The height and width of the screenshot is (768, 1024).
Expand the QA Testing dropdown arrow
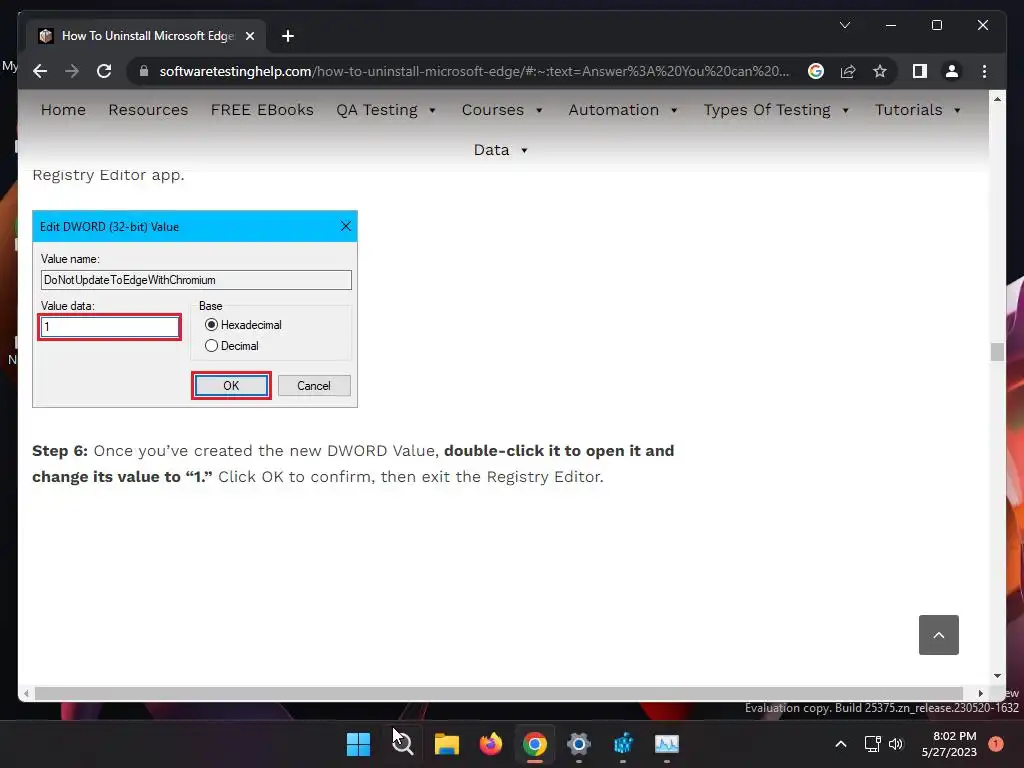point(432,110)
